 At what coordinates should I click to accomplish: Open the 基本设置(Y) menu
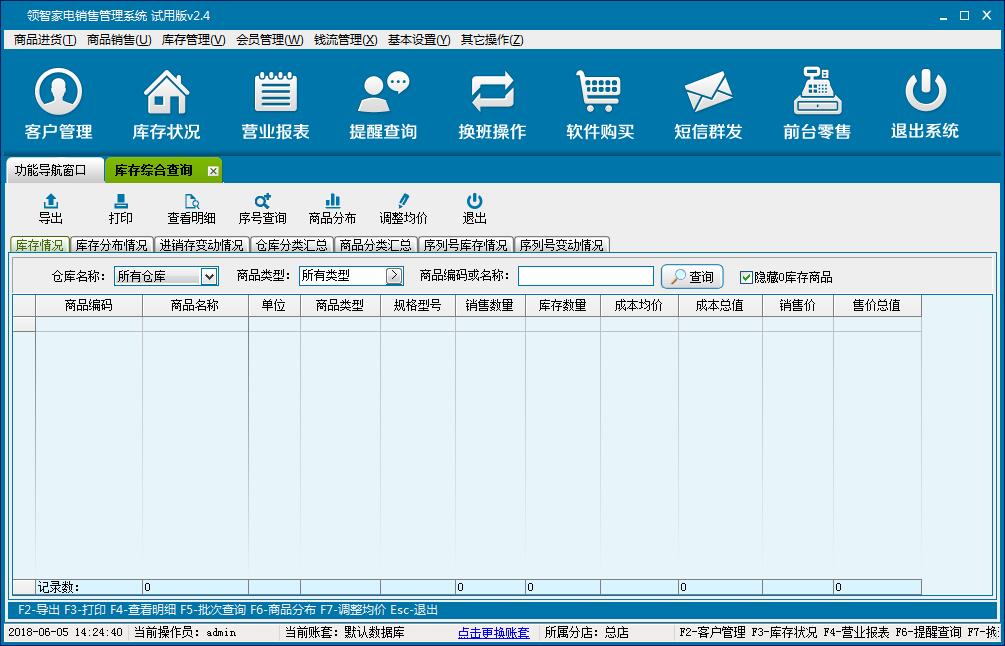[x=419, y=40]
